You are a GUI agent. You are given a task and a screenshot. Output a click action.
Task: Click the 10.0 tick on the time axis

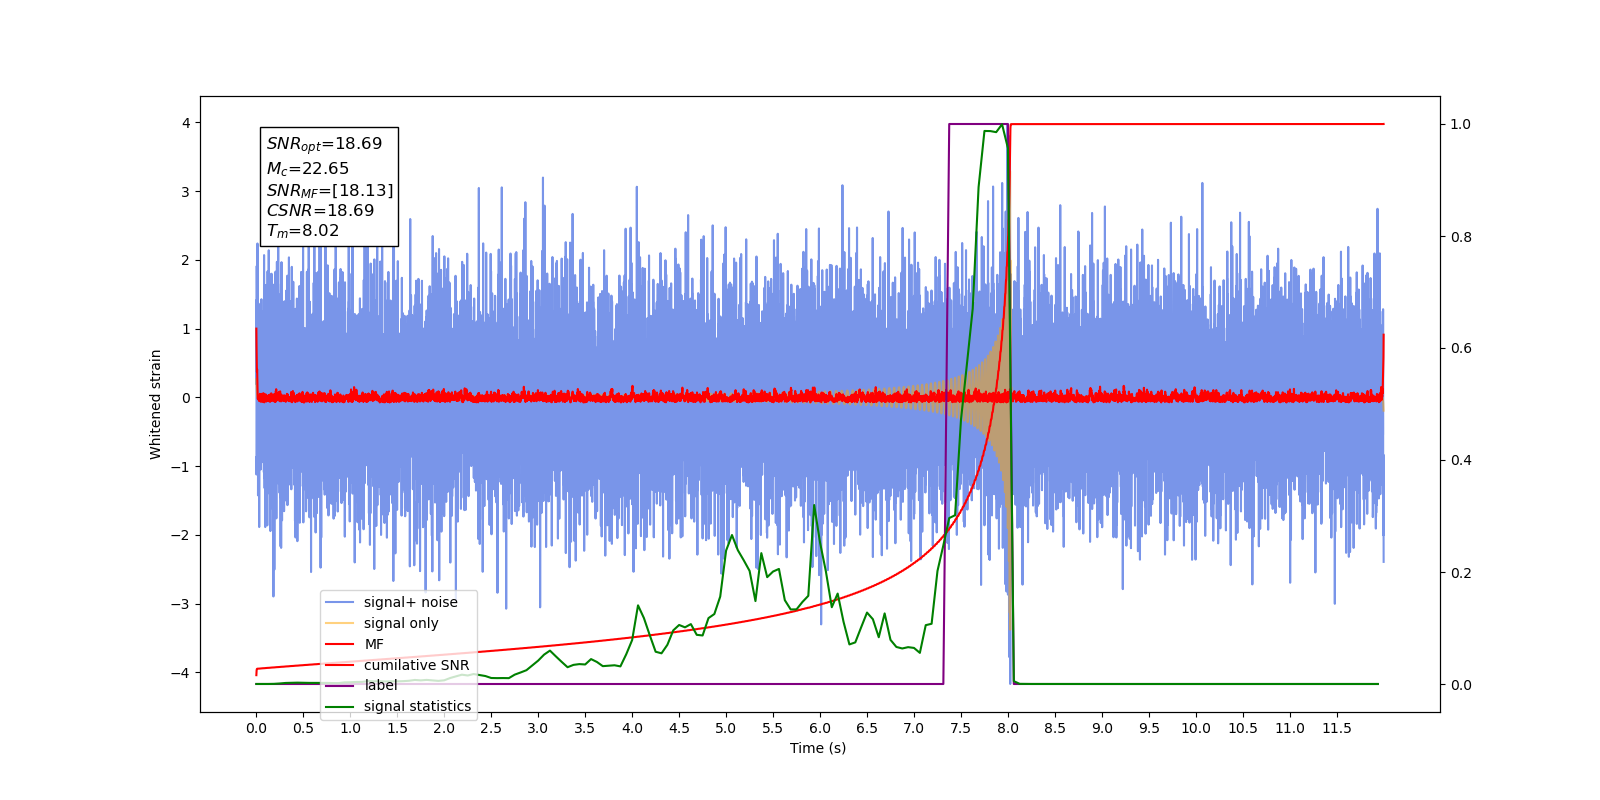(1196, 728)
